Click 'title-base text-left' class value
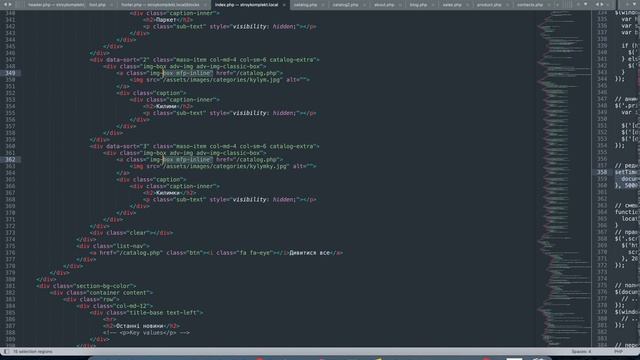This screenshot has width=640, height=360. (x=164, y=313)
